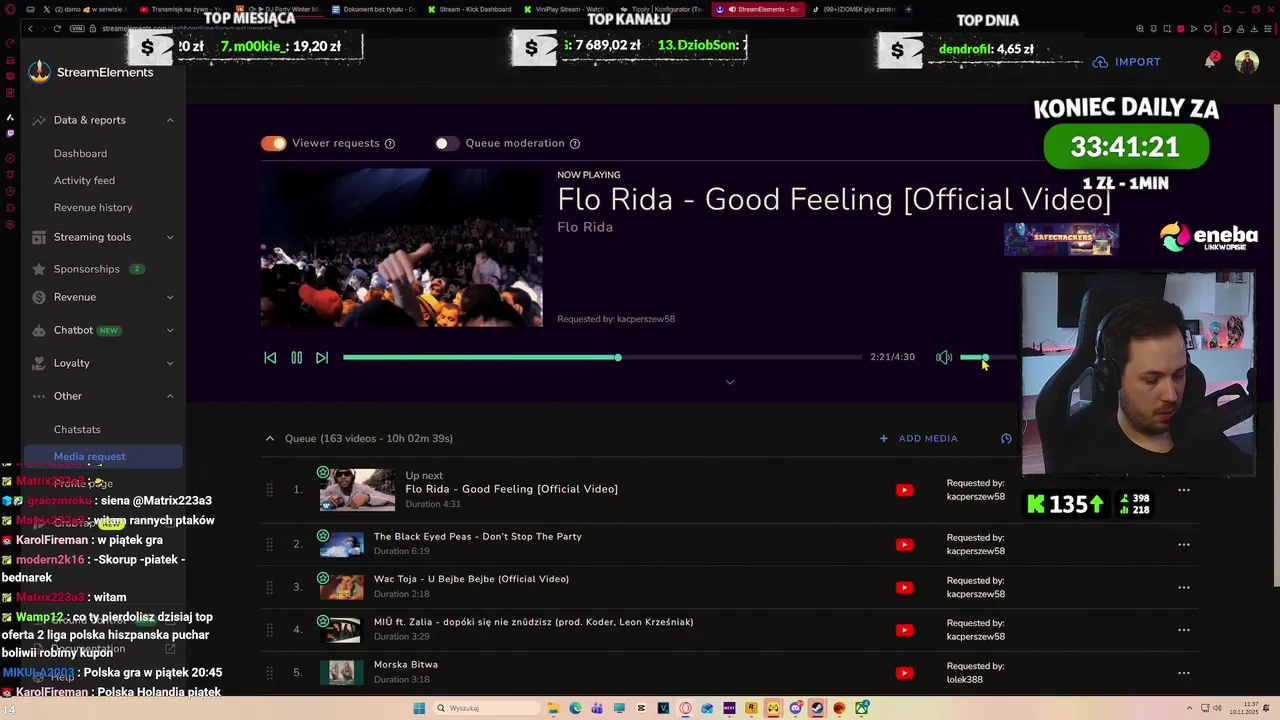
Task: Grab drag handle of queue item 3
Action: pos(269,587)
